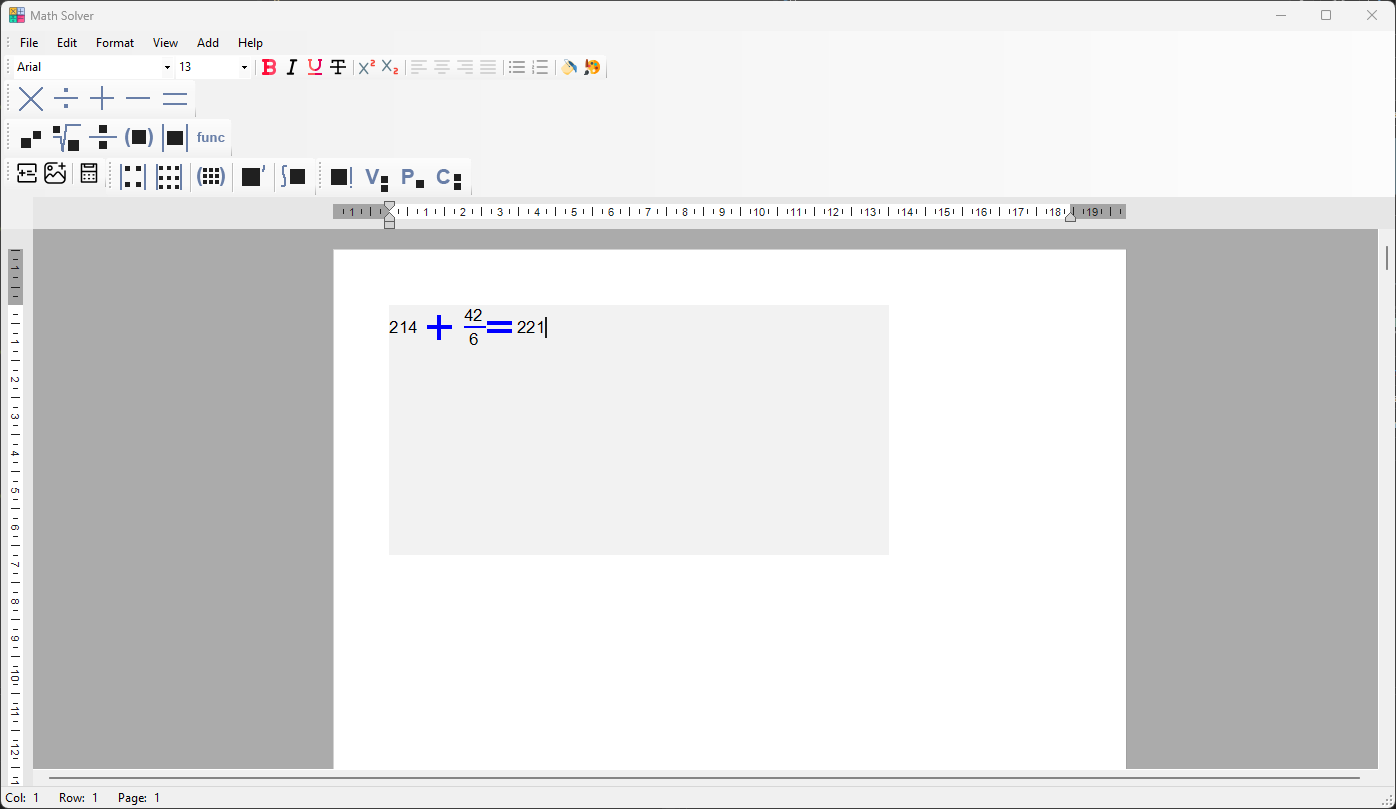Viewport: 1396px width, 809px height.
Task: Pick a text color with palette icon
Action: point(592,67)
